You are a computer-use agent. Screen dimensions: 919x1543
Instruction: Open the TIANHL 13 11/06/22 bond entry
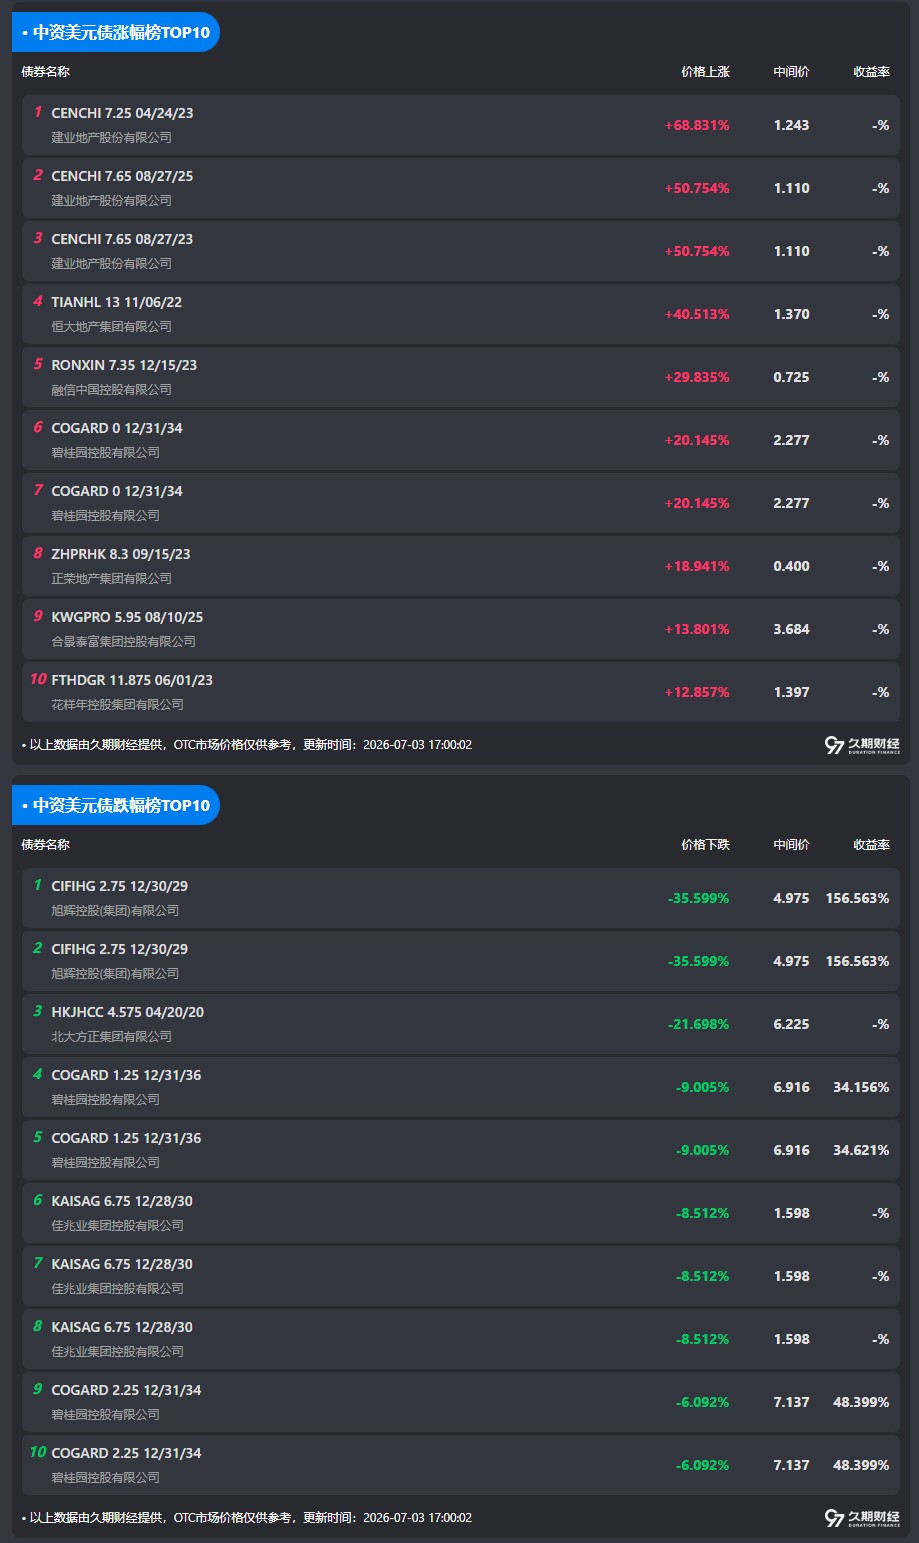click(x=461, y=314)
